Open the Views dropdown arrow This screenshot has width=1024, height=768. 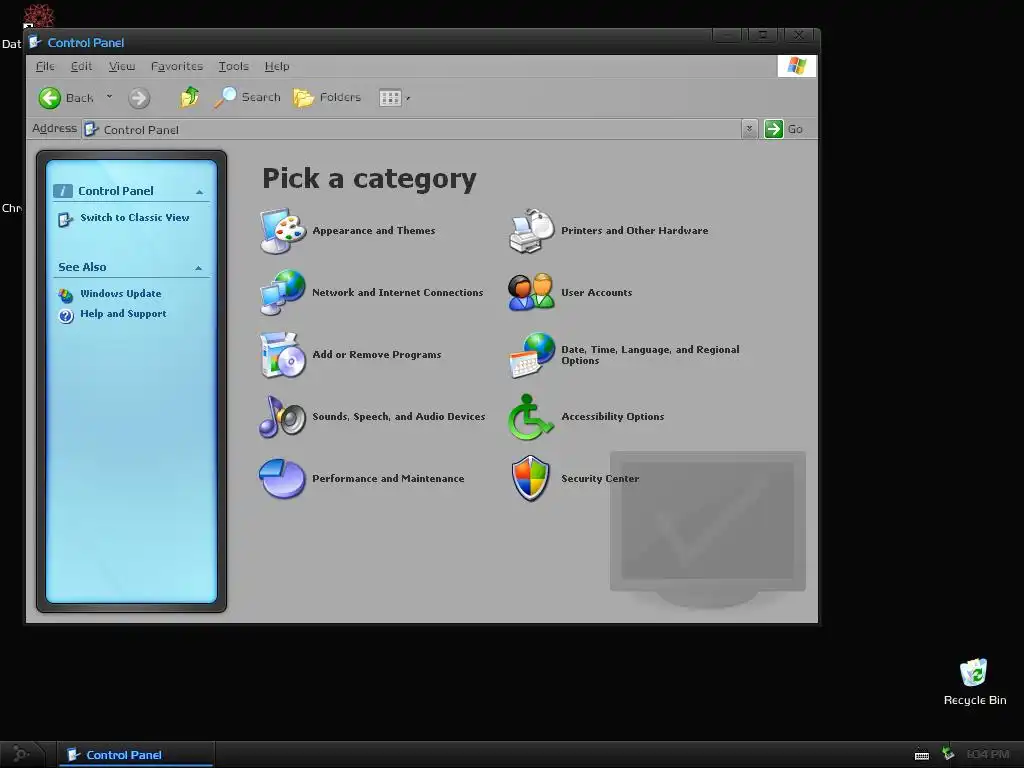click(x=408, y=99)
